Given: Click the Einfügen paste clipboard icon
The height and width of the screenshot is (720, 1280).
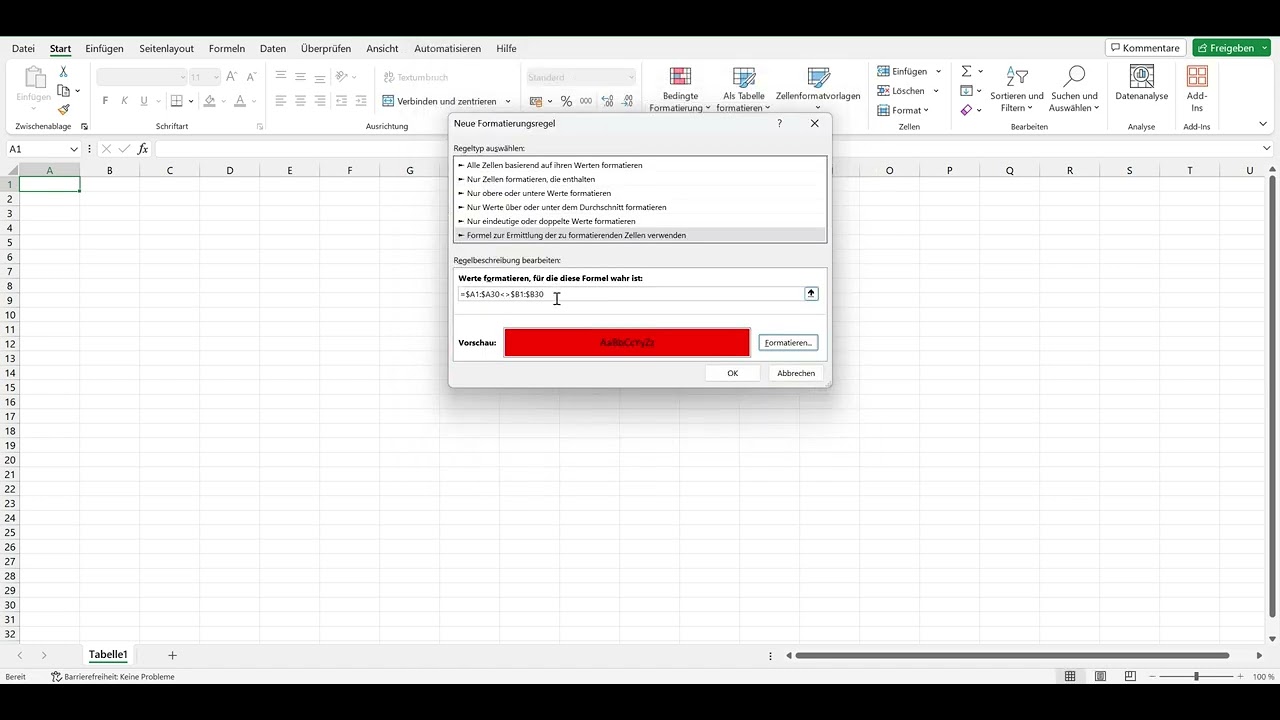Looking at the screenshot, I should (x=33, y=77).
